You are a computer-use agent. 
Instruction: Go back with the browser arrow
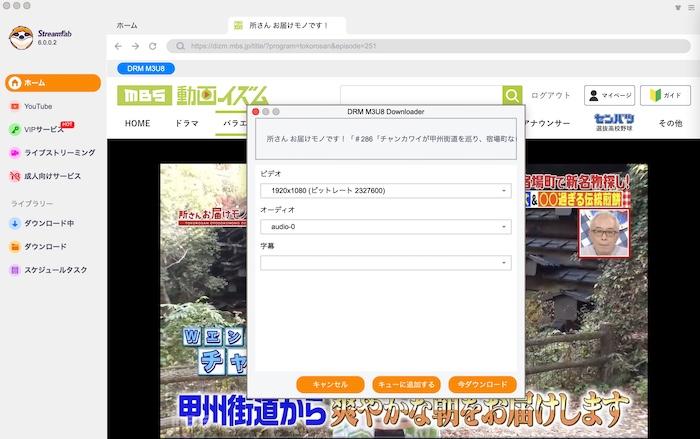(118, 46)
